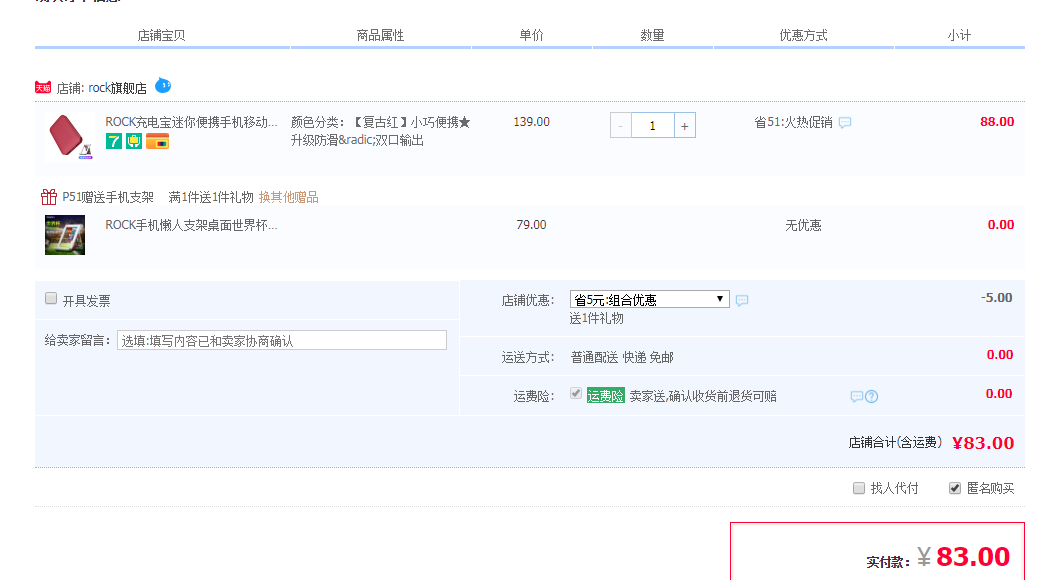Screen dimensions: 1038x580
Task: Click the comment bubble icon next to 火热促销
Action: 845,123
